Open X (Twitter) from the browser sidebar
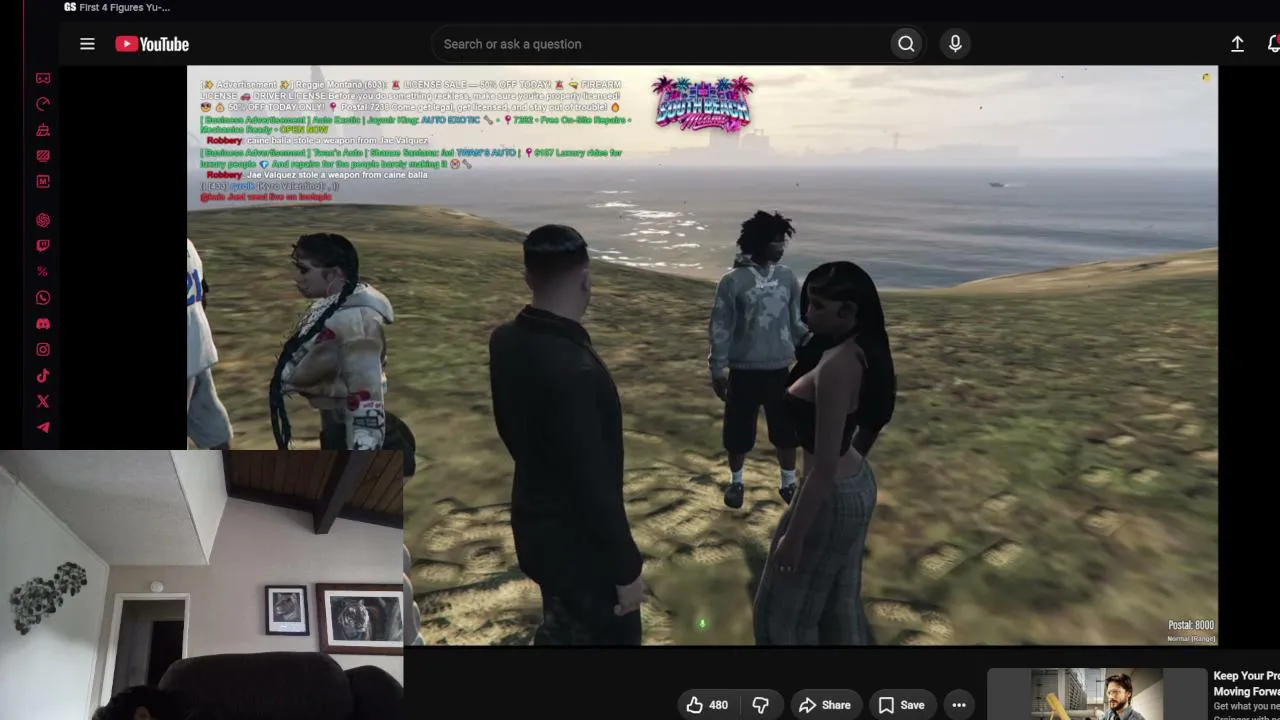This screenshot has width=1280, height=720. 43,402
